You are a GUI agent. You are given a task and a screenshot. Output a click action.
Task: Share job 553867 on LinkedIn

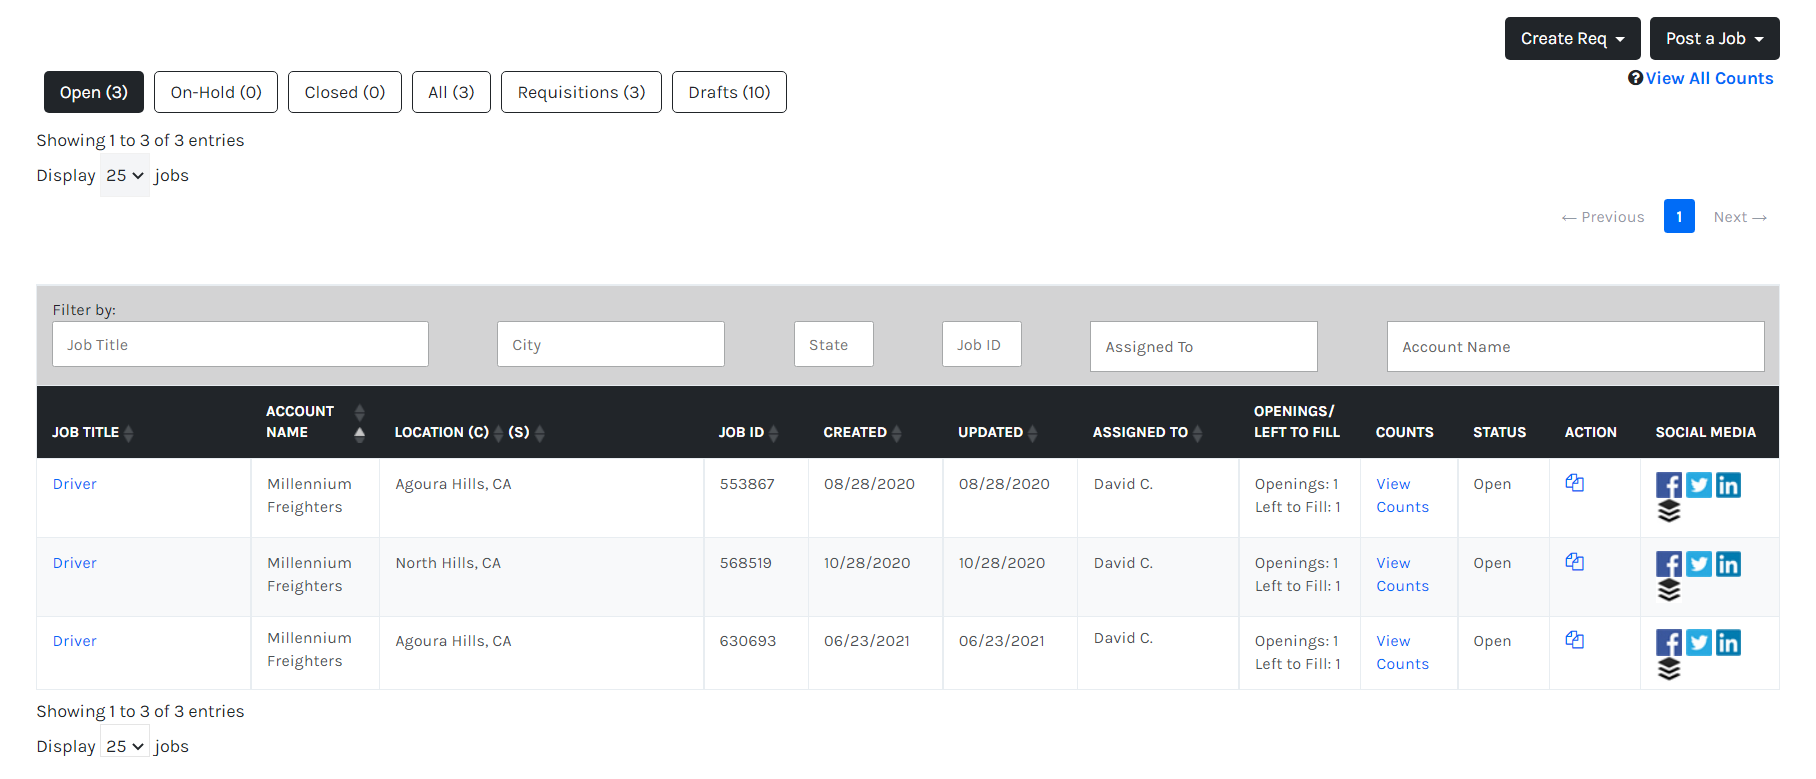(x=1728, y=485)
